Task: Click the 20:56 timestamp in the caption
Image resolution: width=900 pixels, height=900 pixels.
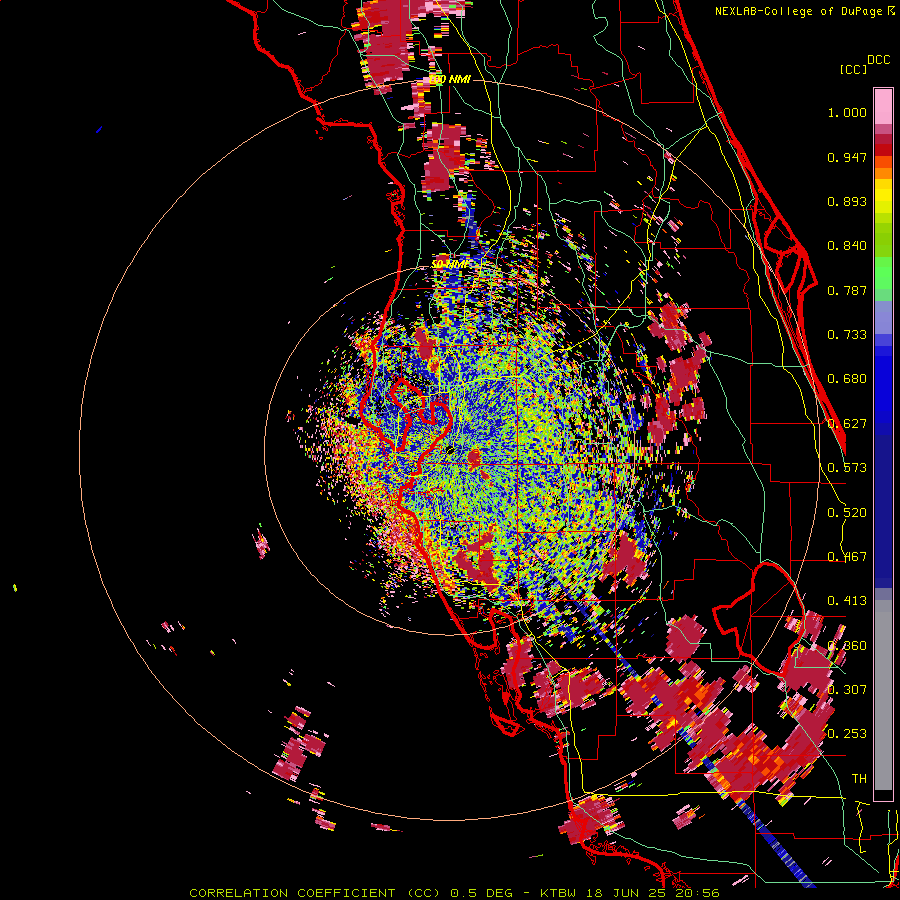Action: (696, 893)
